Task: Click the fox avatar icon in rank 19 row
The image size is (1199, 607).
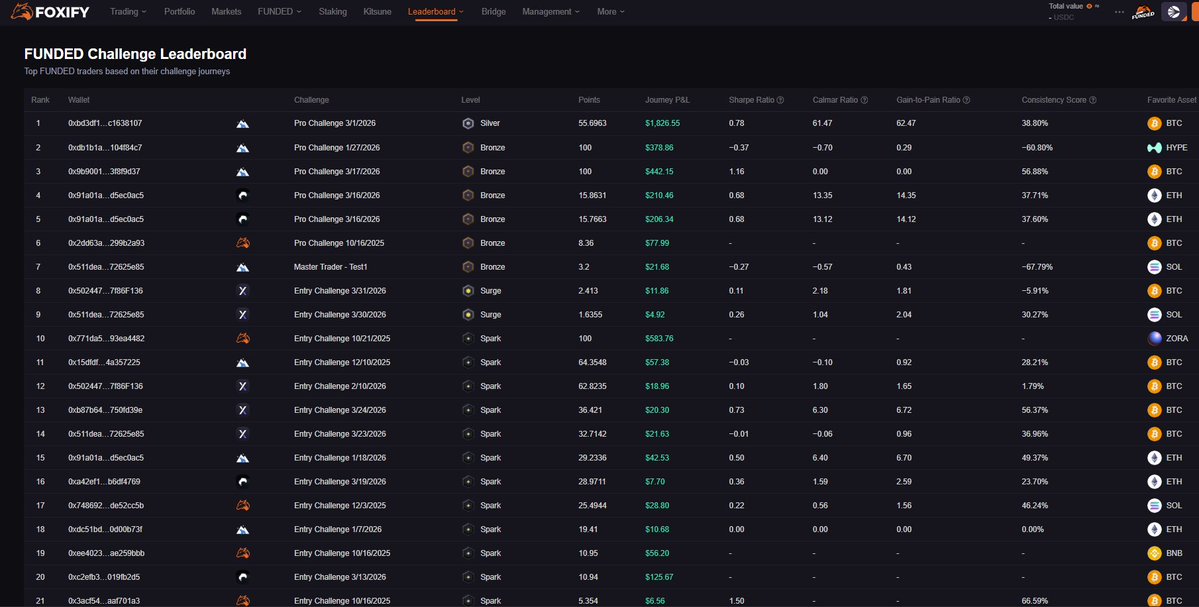Action: 242,553
